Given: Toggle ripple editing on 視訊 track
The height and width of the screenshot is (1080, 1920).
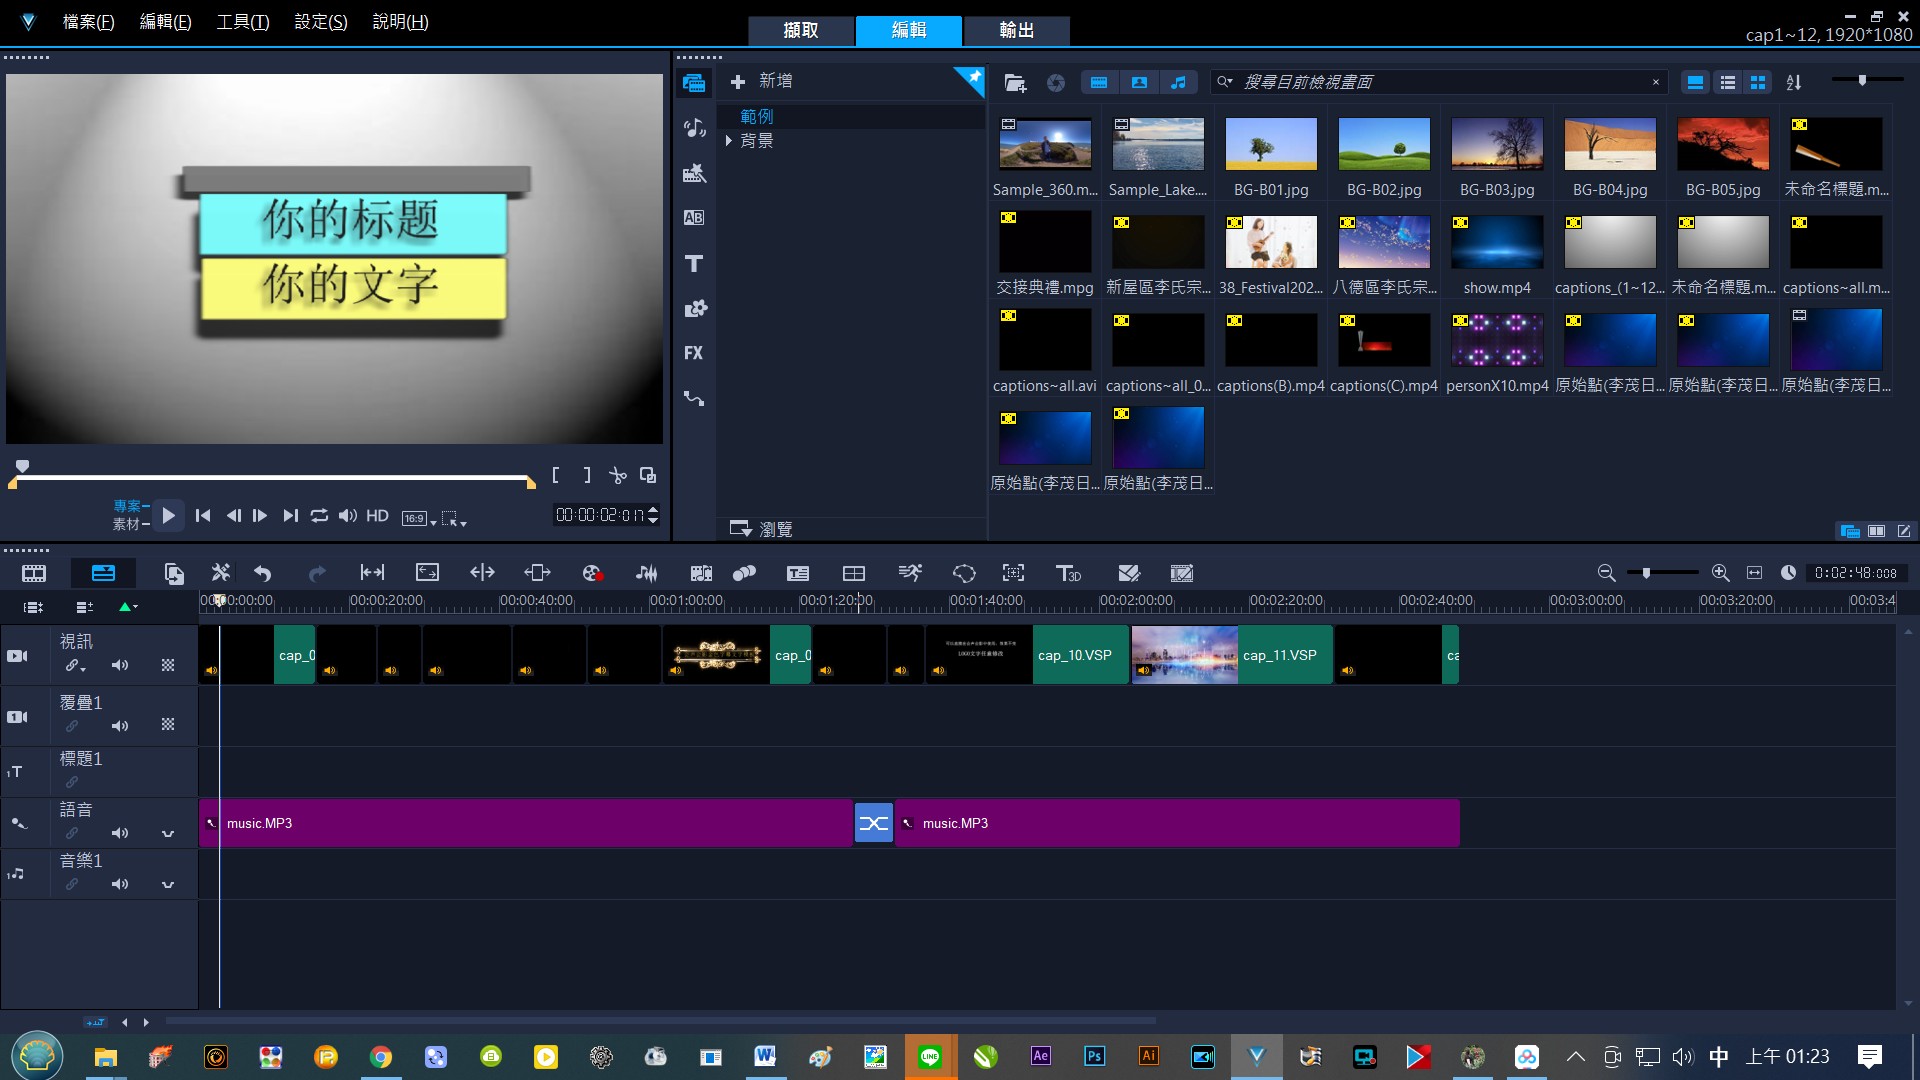Looking at the screenshot, I should pyautogui.click(x=71, y=665).
